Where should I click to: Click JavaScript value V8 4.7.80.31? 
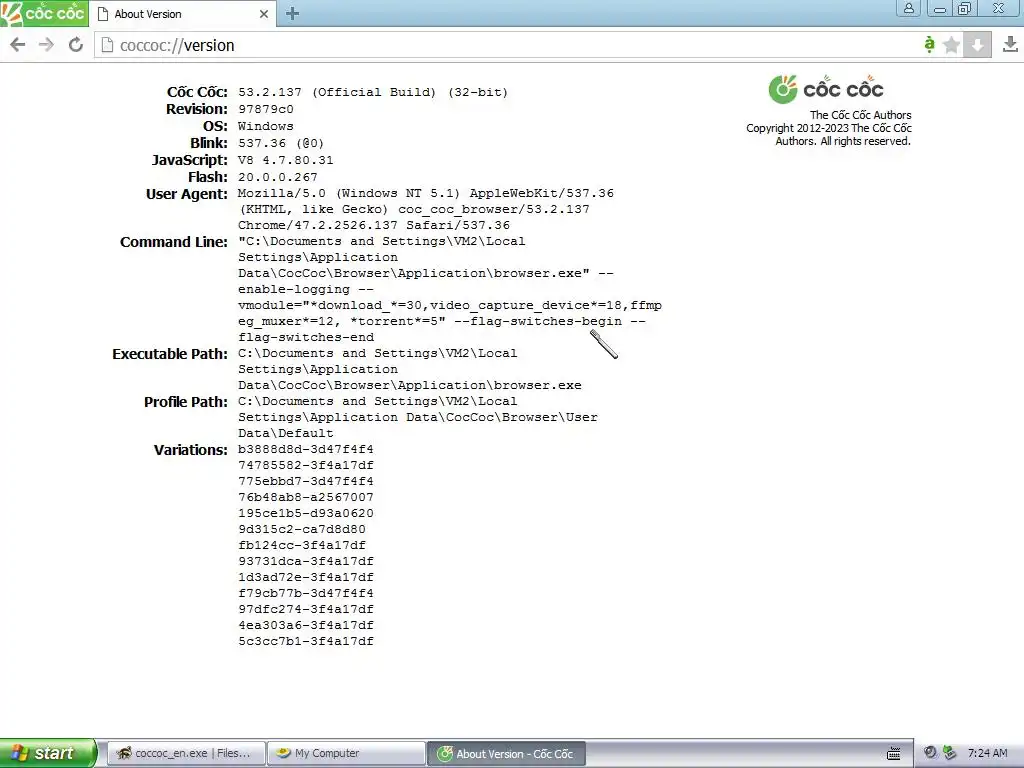(x=285, y=160)
